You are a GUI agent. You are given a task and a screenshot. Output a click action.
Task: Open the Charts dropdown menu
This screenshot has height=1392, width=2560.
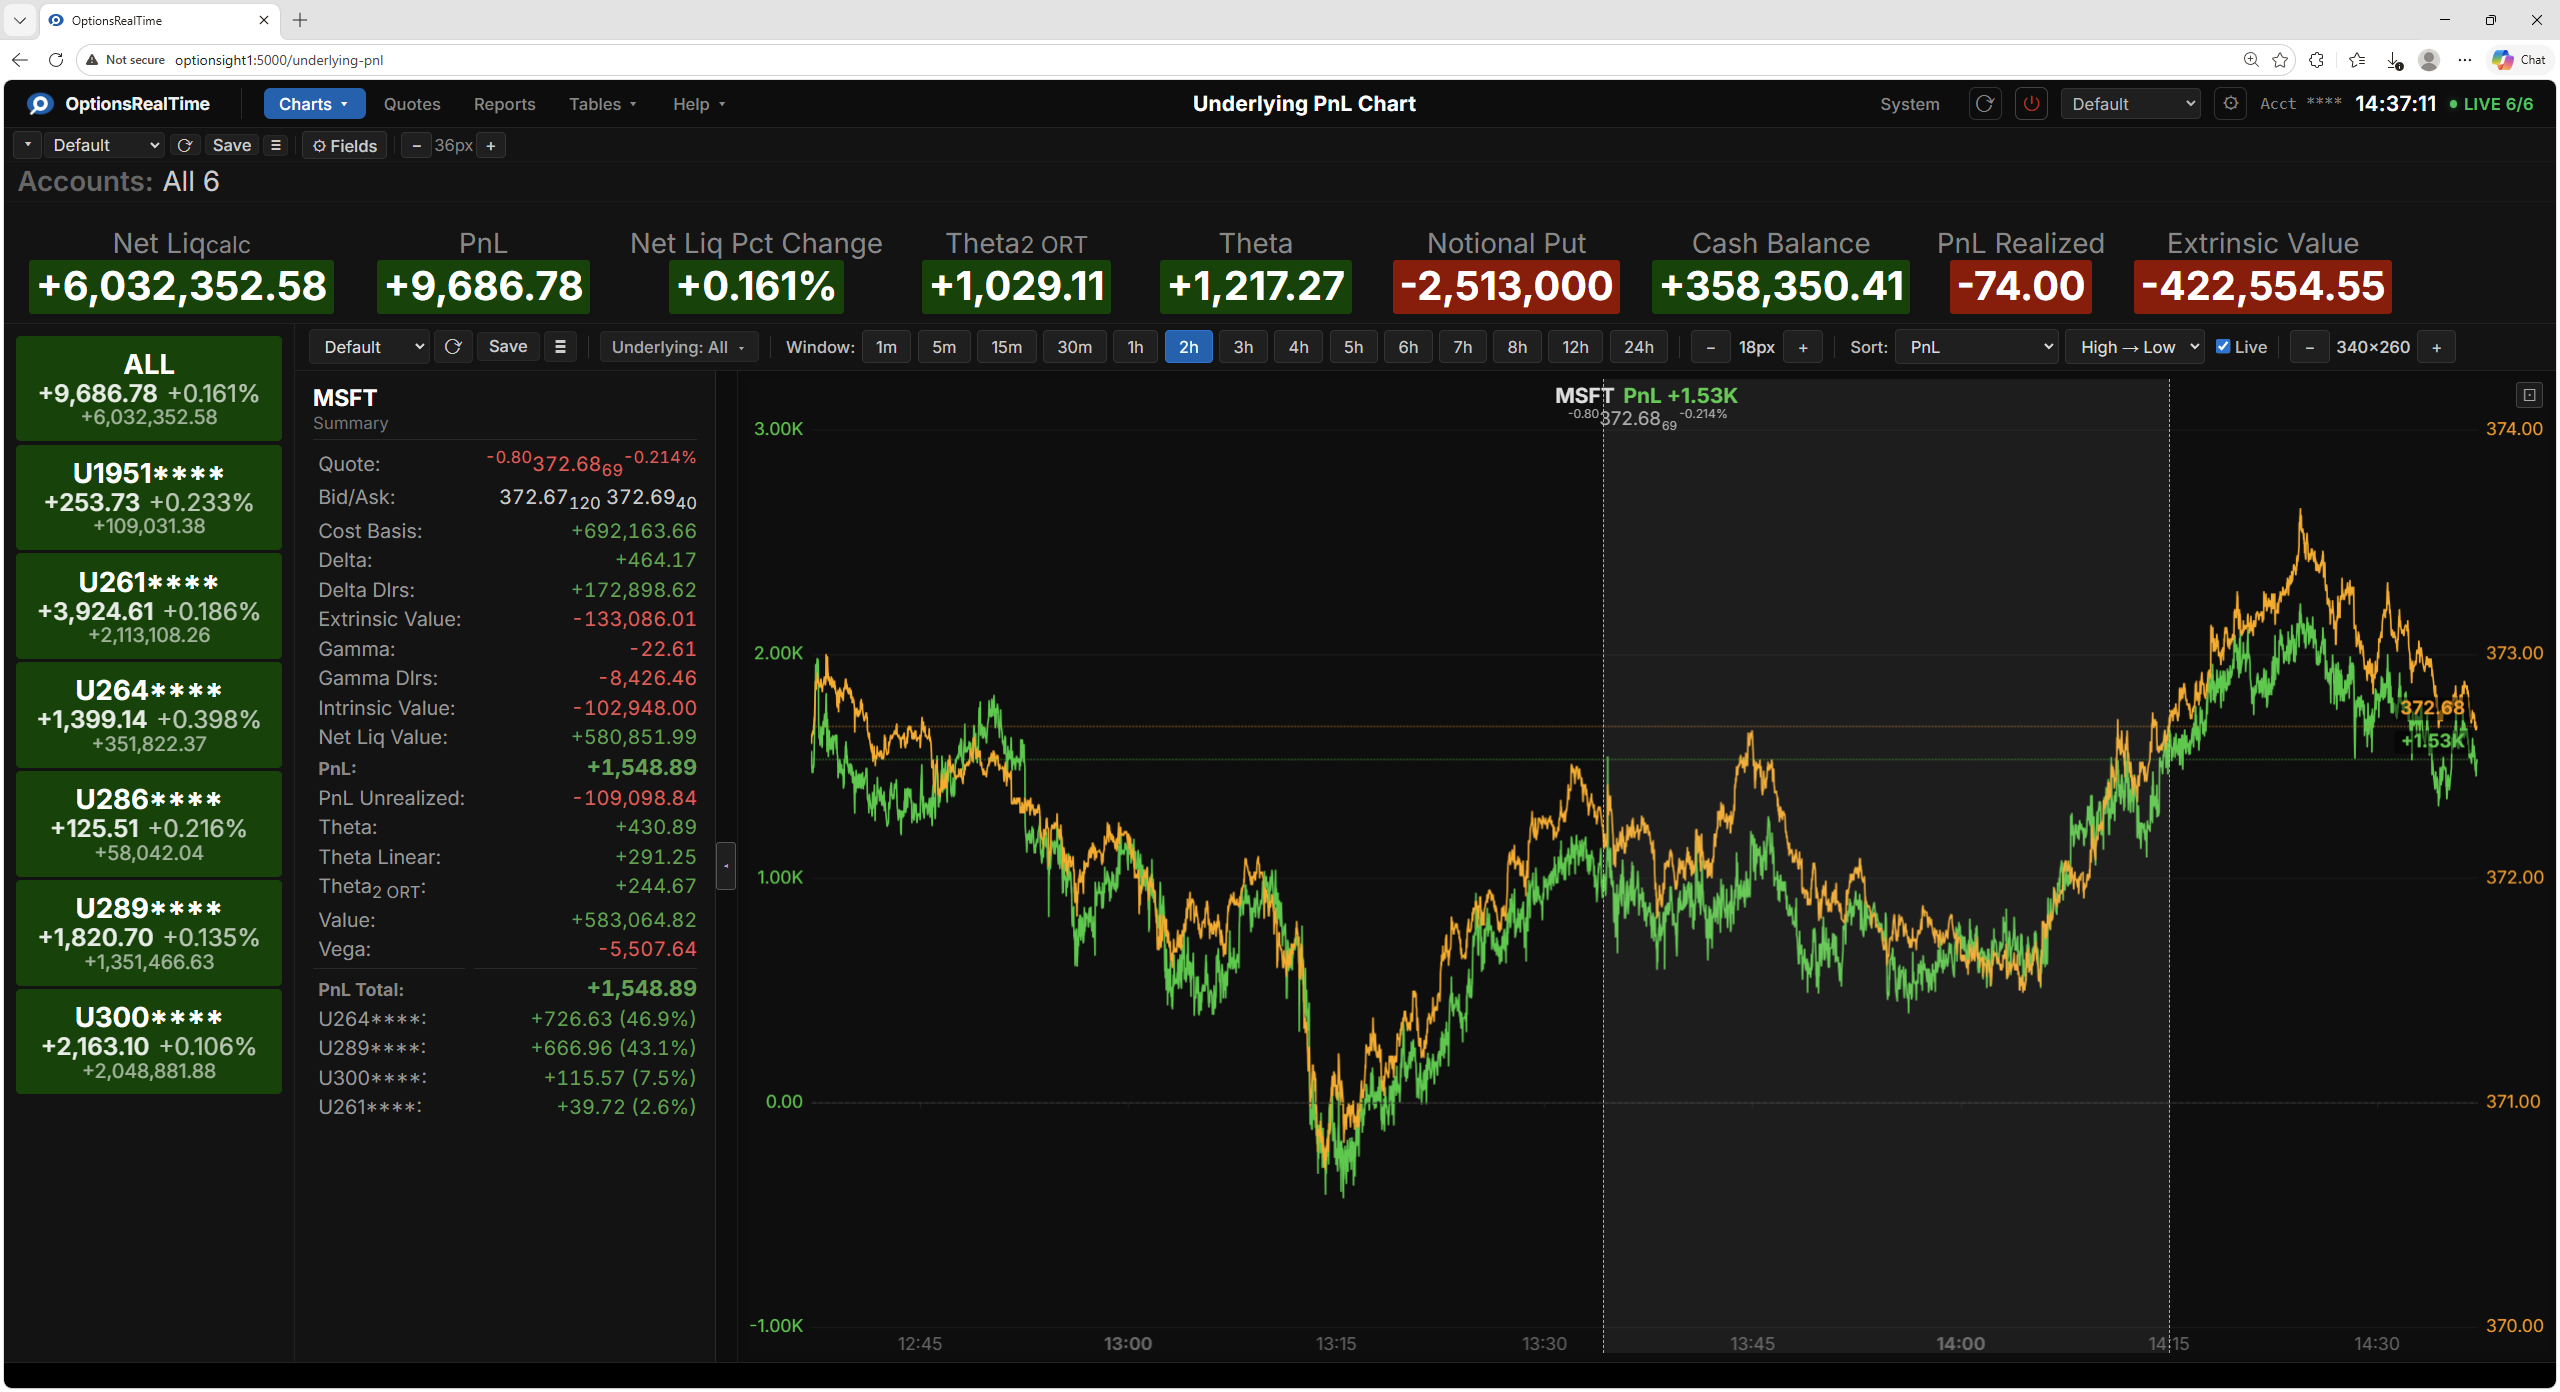pyautogui.click(x=314, y=104)
